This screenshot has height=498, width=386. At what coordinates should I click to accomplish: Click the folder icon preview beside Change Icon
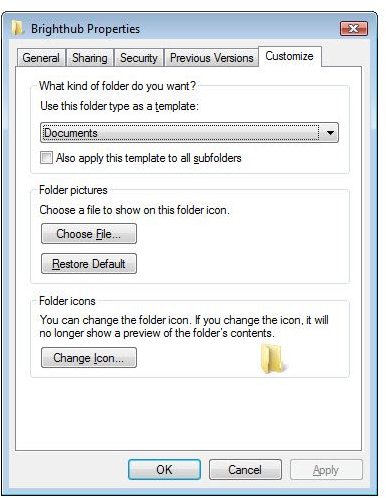pos(273,359)
